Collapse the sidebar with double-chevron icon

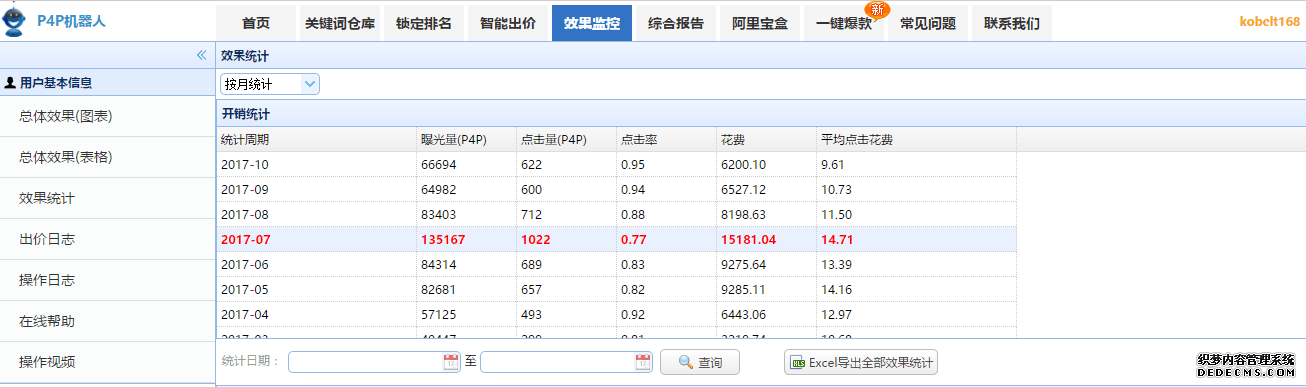click(201, 55)
